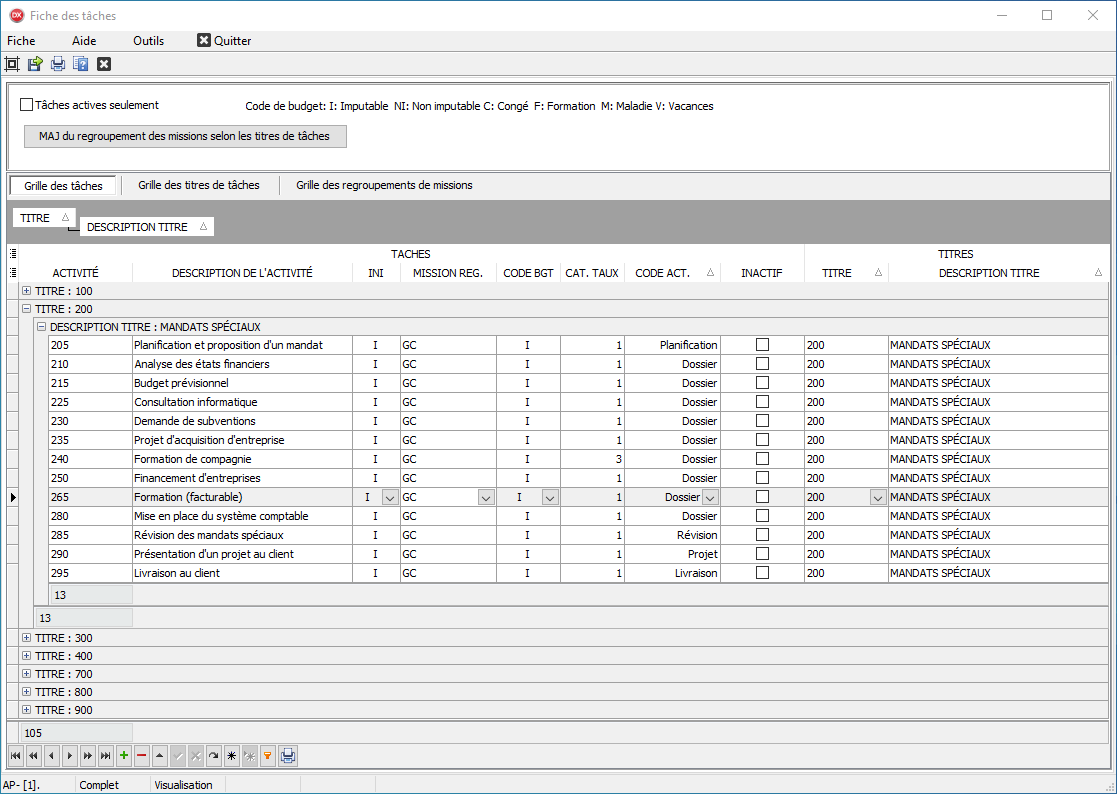
Task: Click the edit record triangle icon
Action: pyautogui.click(x=160, y=756)
